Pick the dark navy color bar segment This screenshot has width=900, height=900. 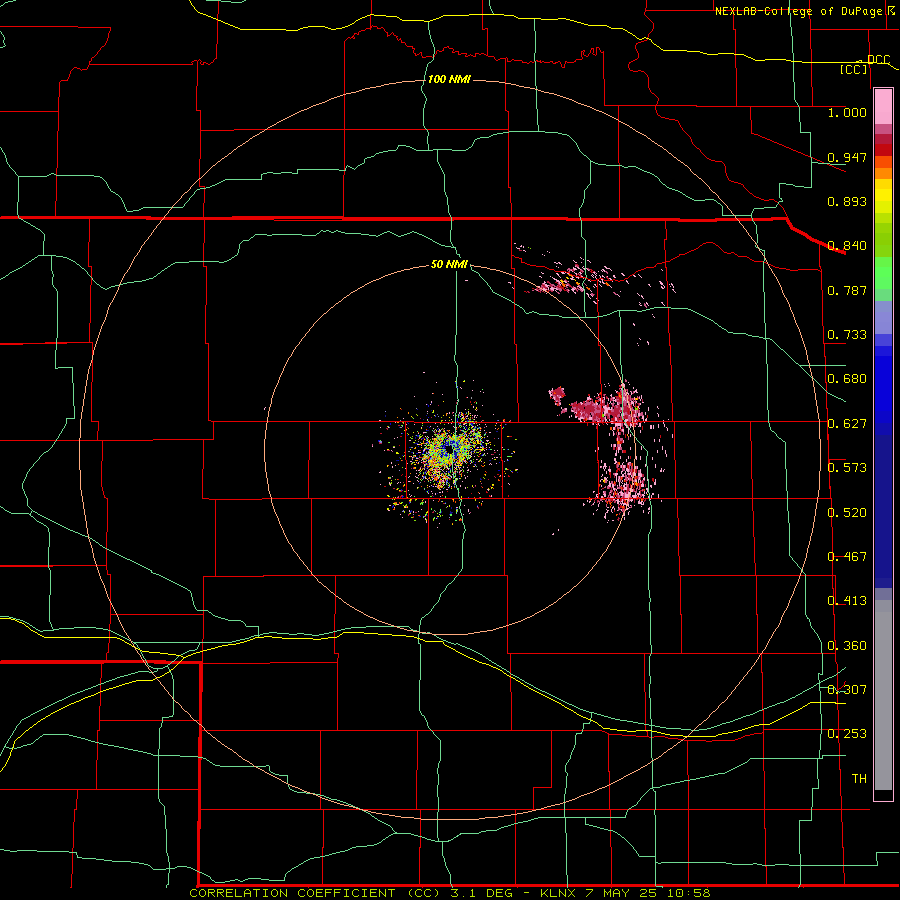tap(883, 511)
